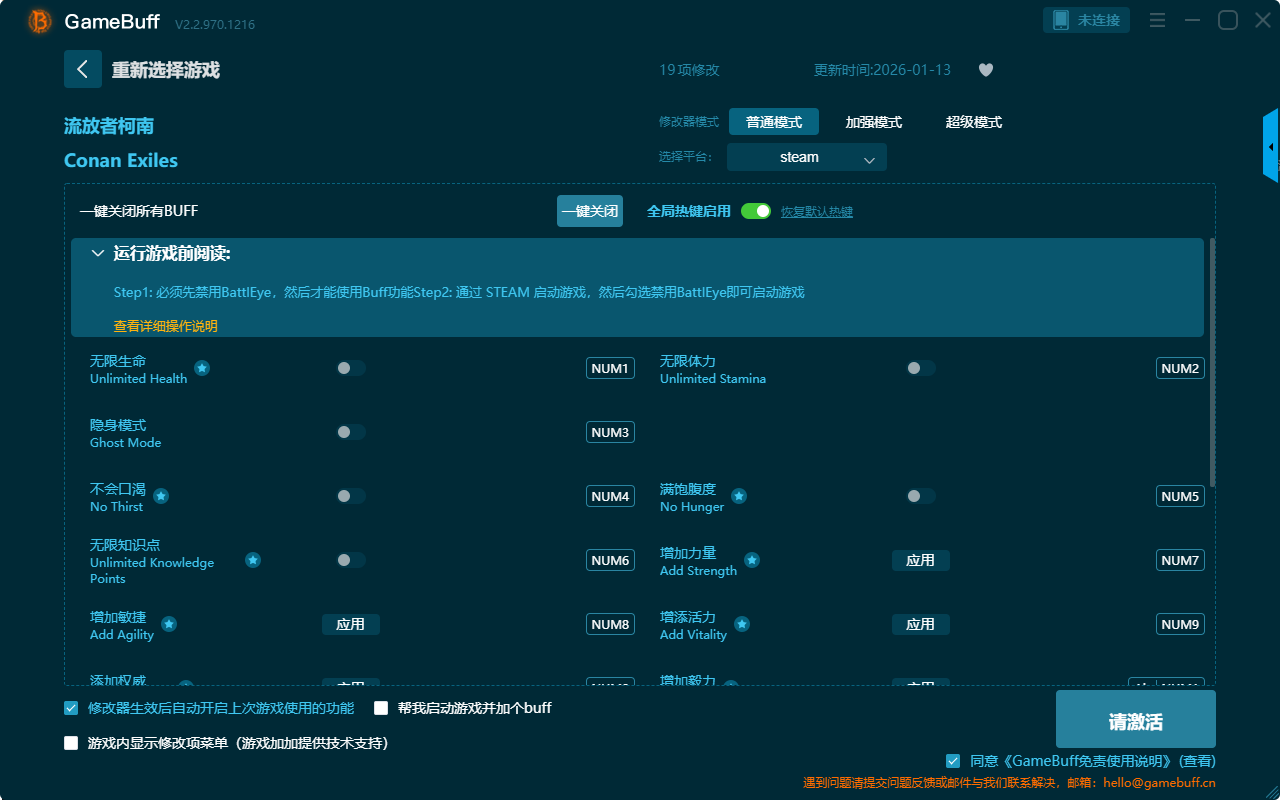Click the back arrow to reselect game
Image resolution: width=1280 pixels, height=800 pixels.
83,69
